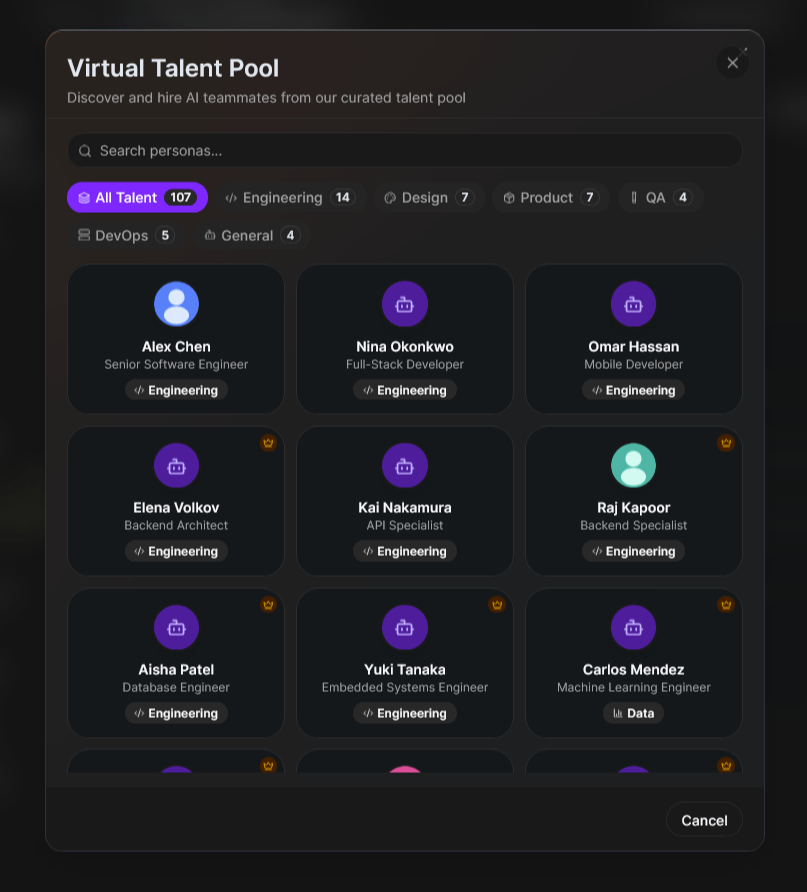Viewport: 807px width, 892px height.
Task: Filter talent by Engineering category
Action: click(x=289, y=198)
